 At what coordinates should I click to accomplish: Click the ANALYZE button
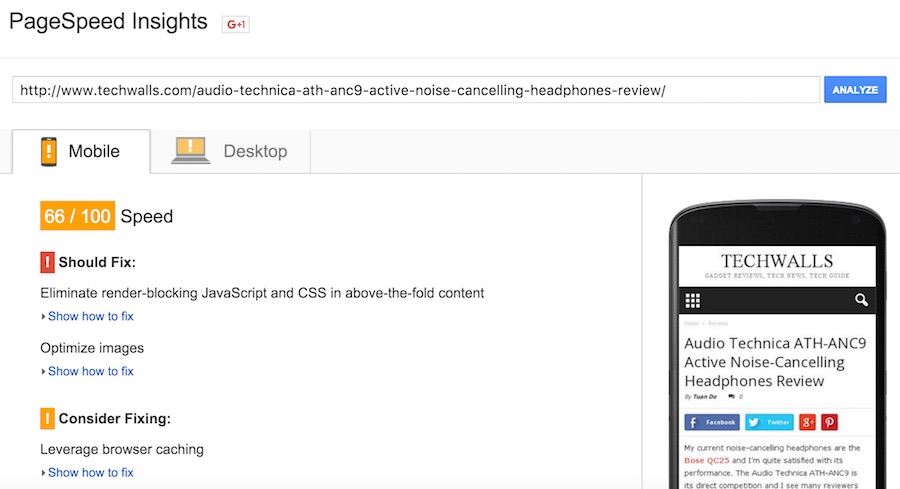click(x=855, y=90)
